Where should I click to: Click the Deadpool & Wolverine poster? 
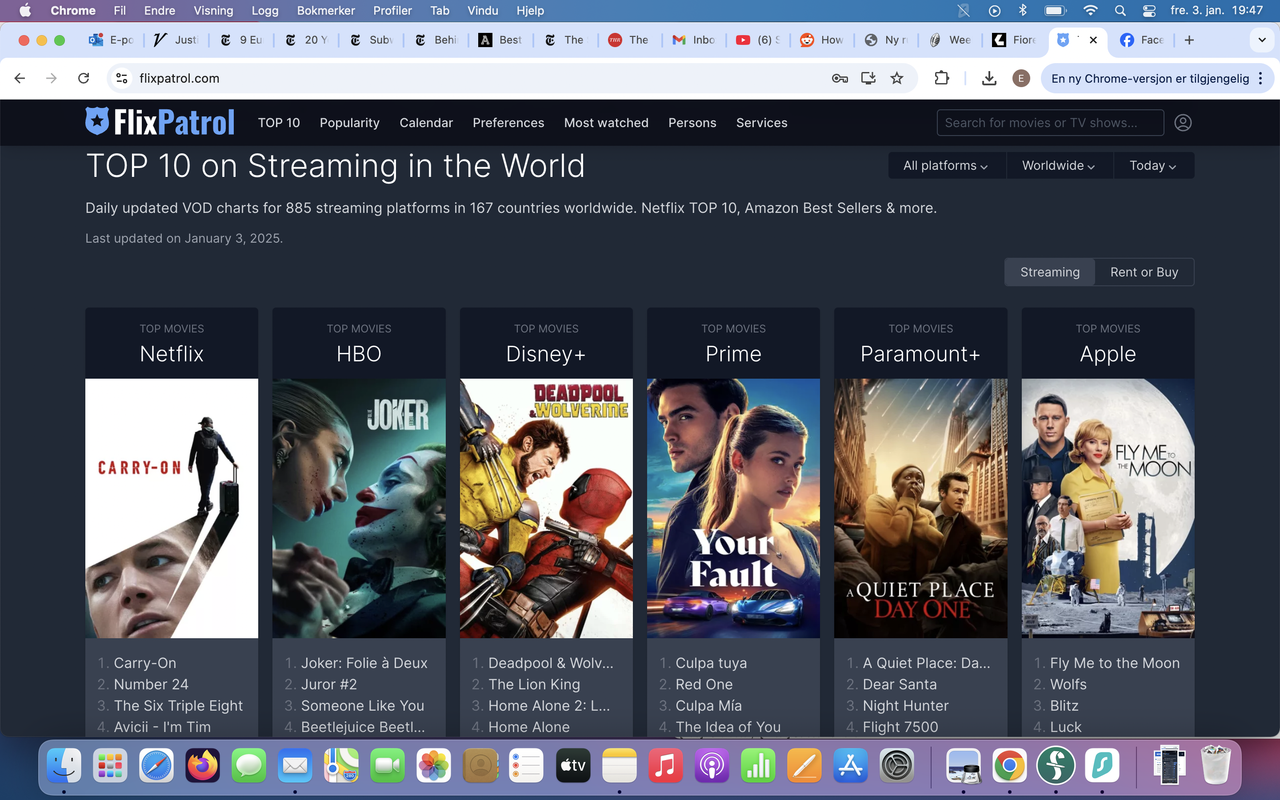(x=546, y=508)
